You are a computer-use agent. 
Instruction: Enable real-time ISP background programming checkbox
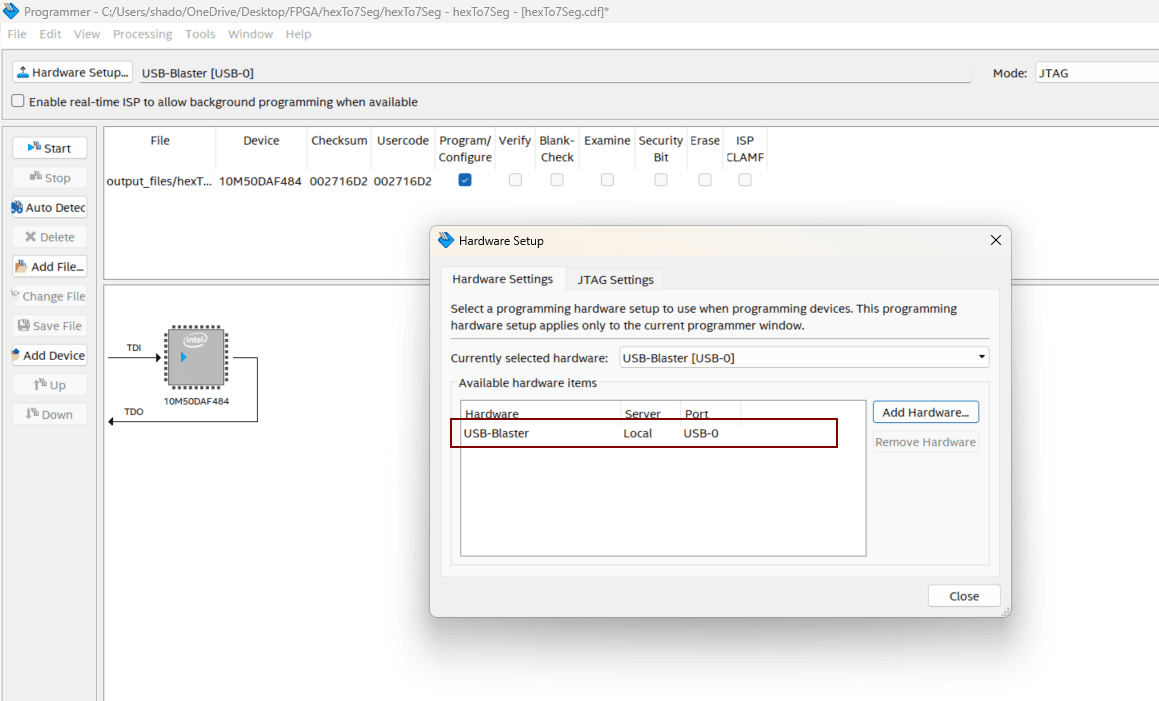[x=18, y=101]
